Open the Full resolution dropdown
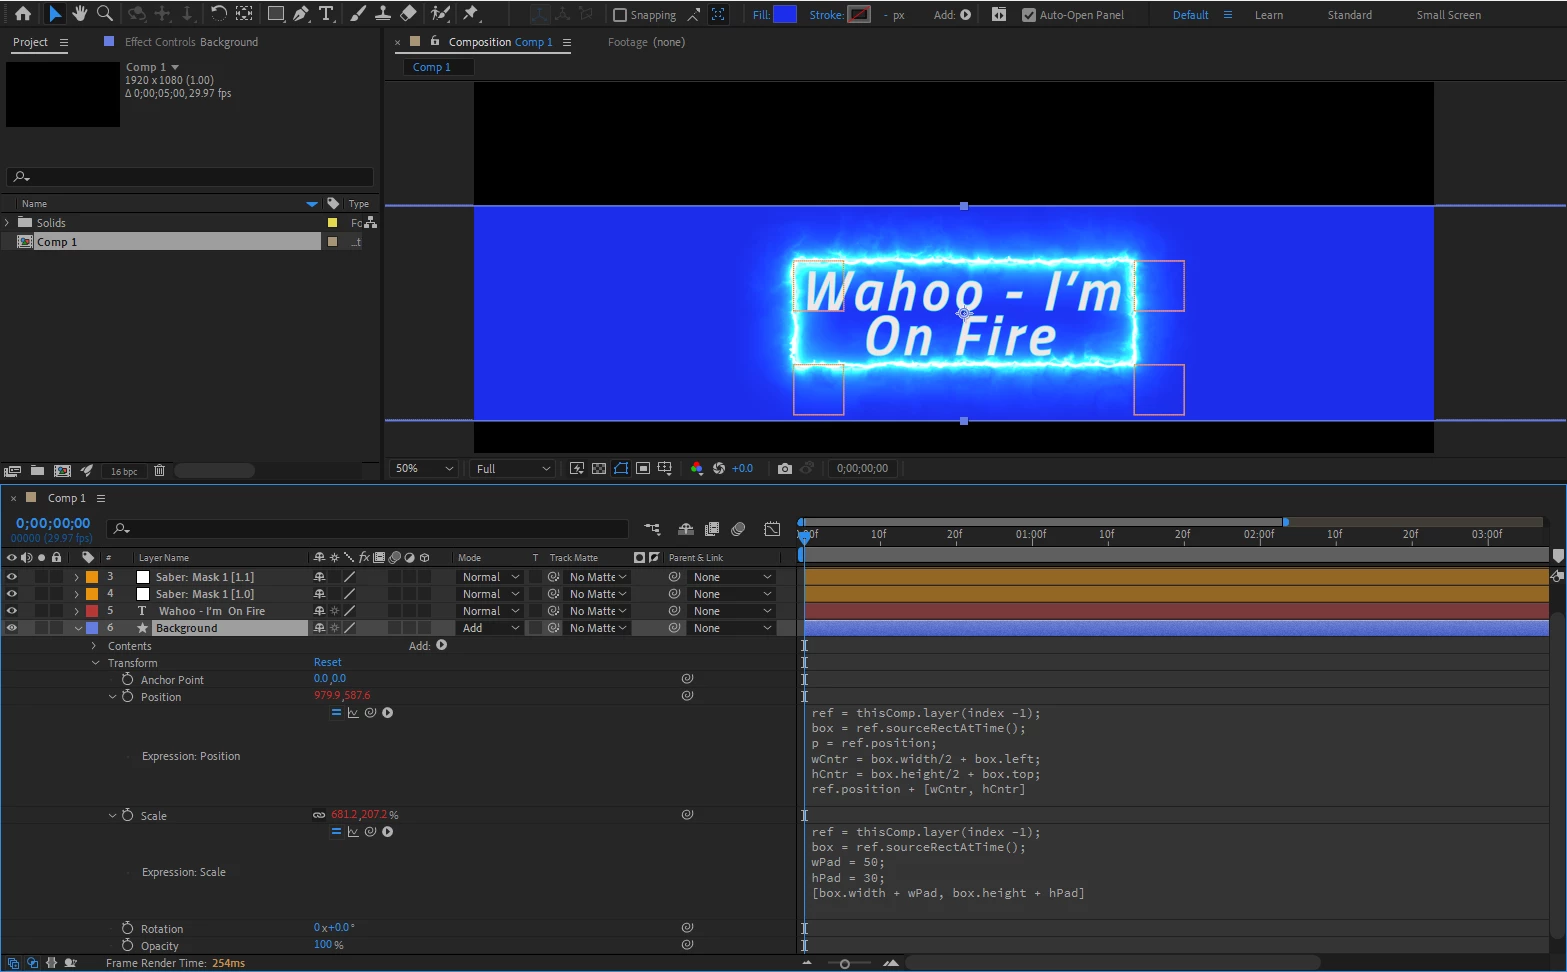 click(x=513, y=468)
